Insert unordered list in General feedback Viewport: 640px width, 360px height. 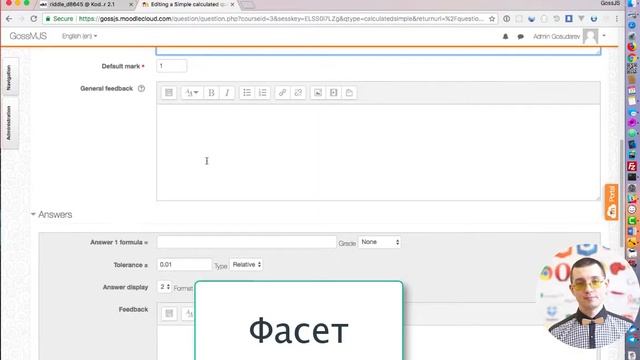pyautogui.click(x=247, y=93)
